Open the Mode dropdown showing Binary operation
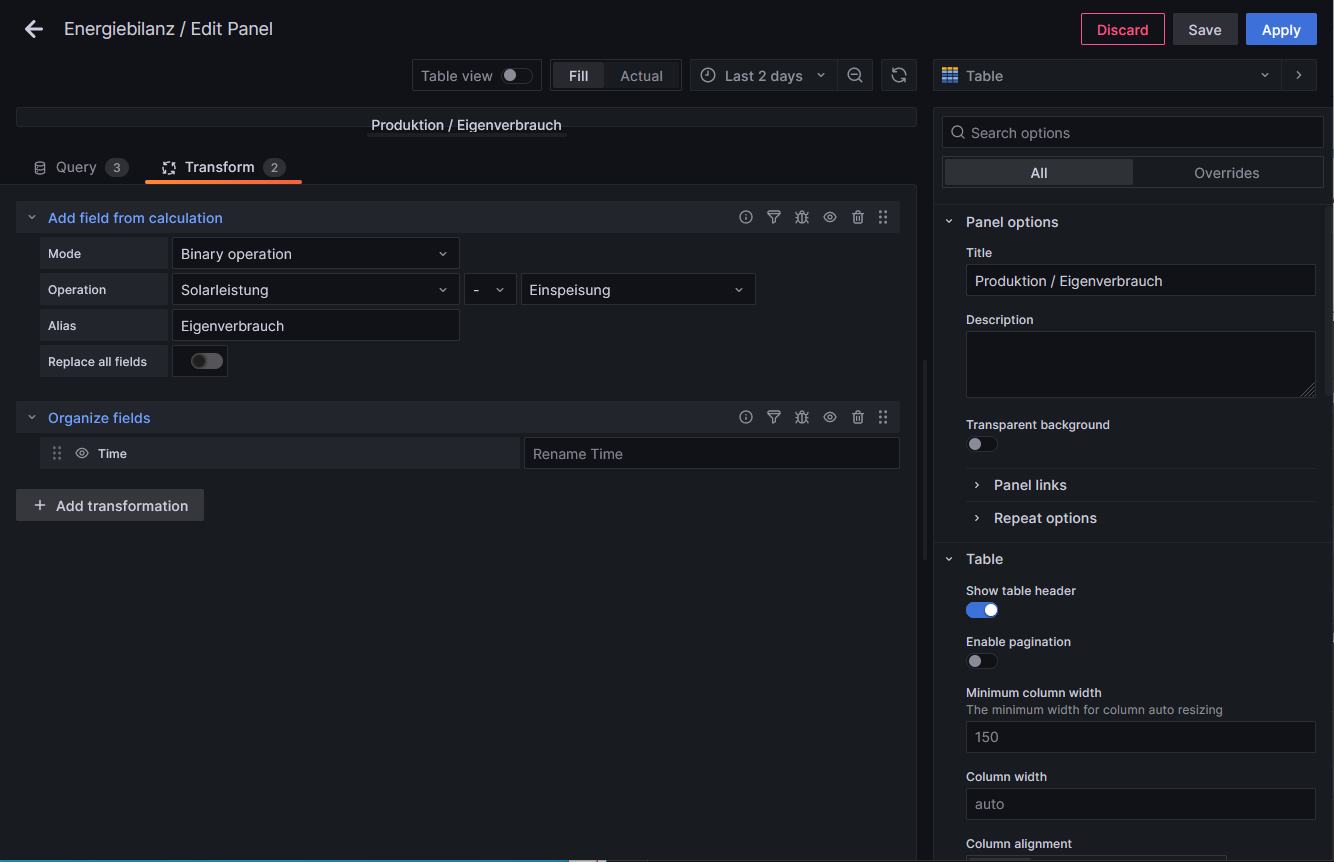Screen dimensions: 1334x862 tap(315, 254)
